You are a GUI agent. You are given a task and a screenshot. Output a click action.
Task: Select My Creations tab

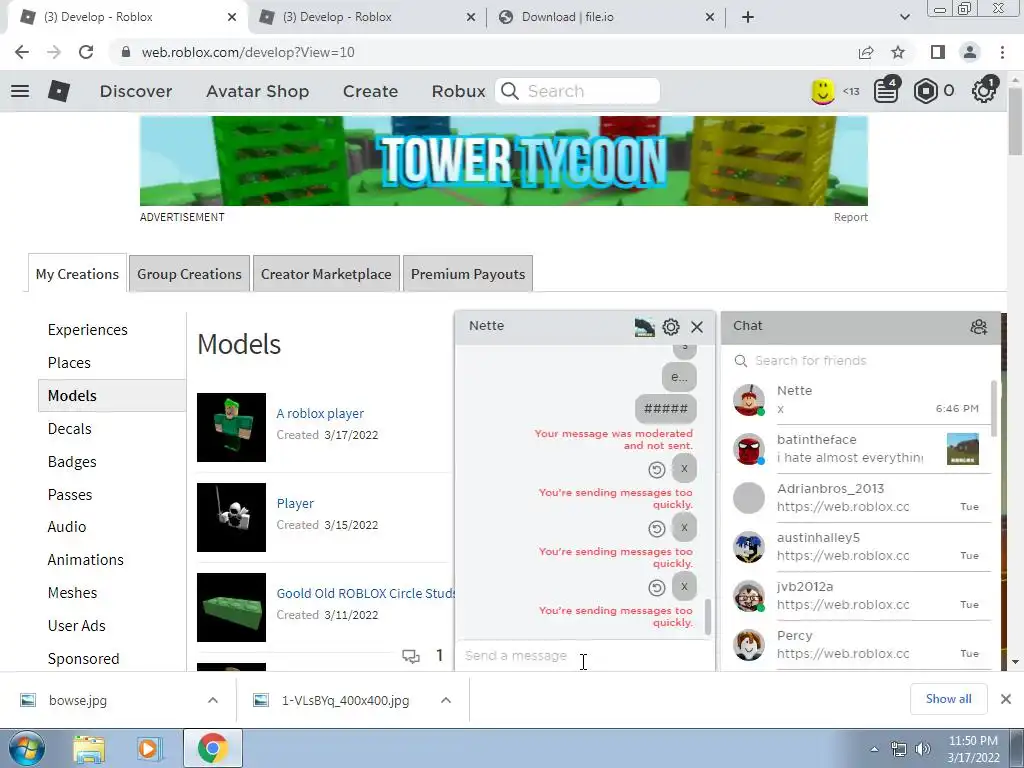pos(77,274)
